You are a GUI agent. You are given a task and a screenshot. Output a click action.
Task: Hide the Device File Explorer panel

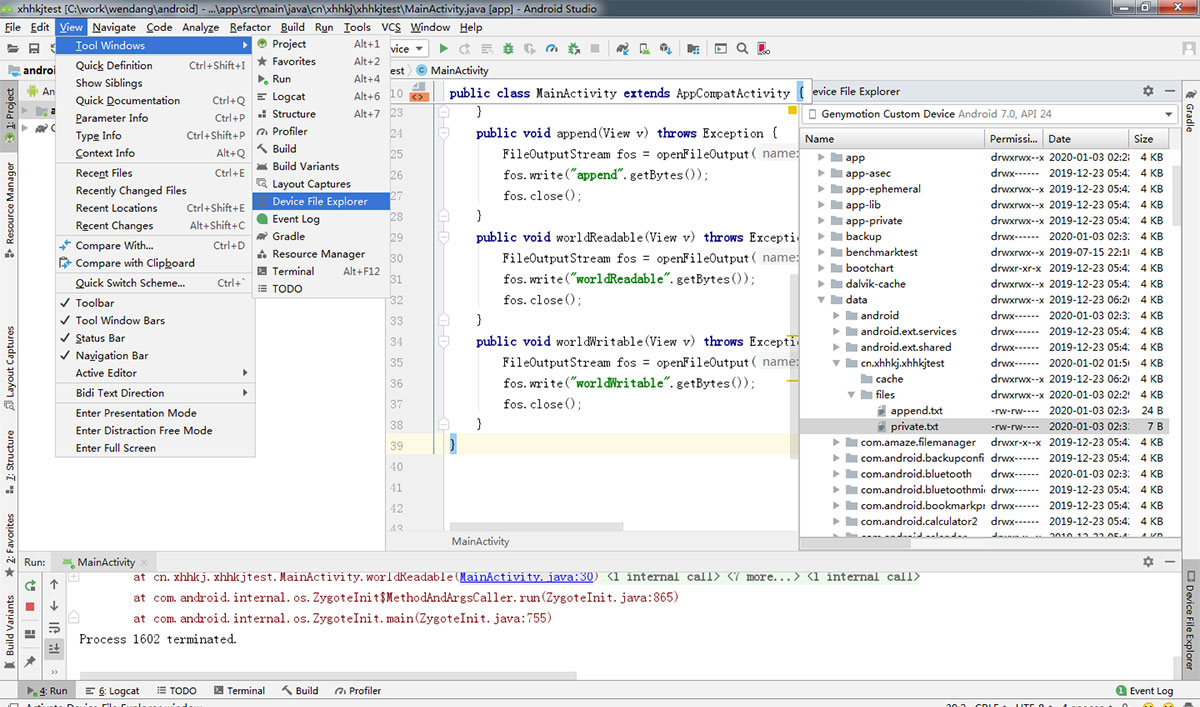(1169, 91)
